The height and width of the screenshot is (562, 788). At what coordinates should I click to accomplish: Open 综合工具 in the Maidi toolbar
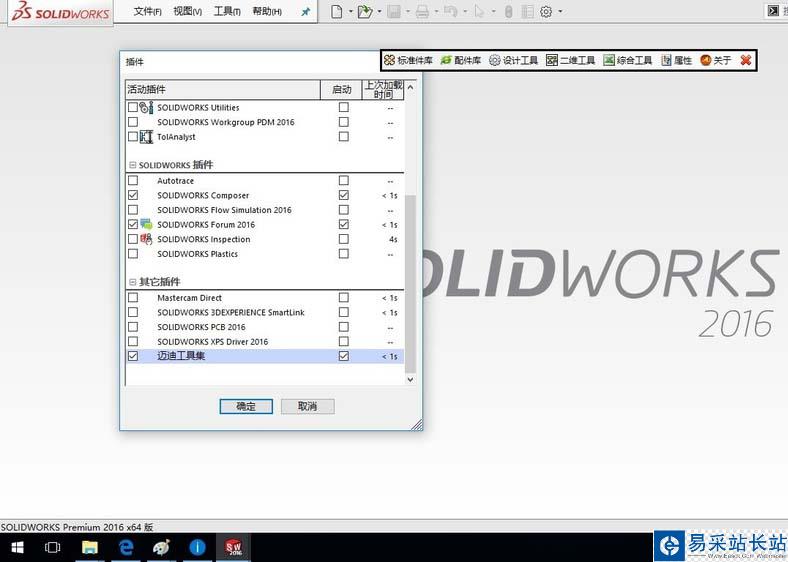628,60
